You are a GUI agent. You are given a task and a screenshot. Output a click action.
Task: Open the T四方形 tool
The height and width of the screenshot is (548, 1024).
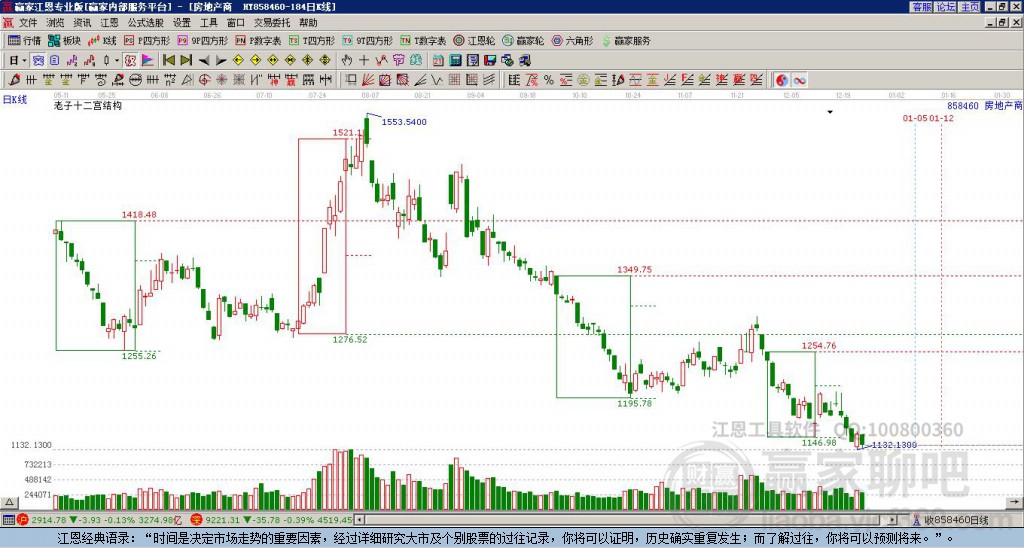(x=311, y=40)
